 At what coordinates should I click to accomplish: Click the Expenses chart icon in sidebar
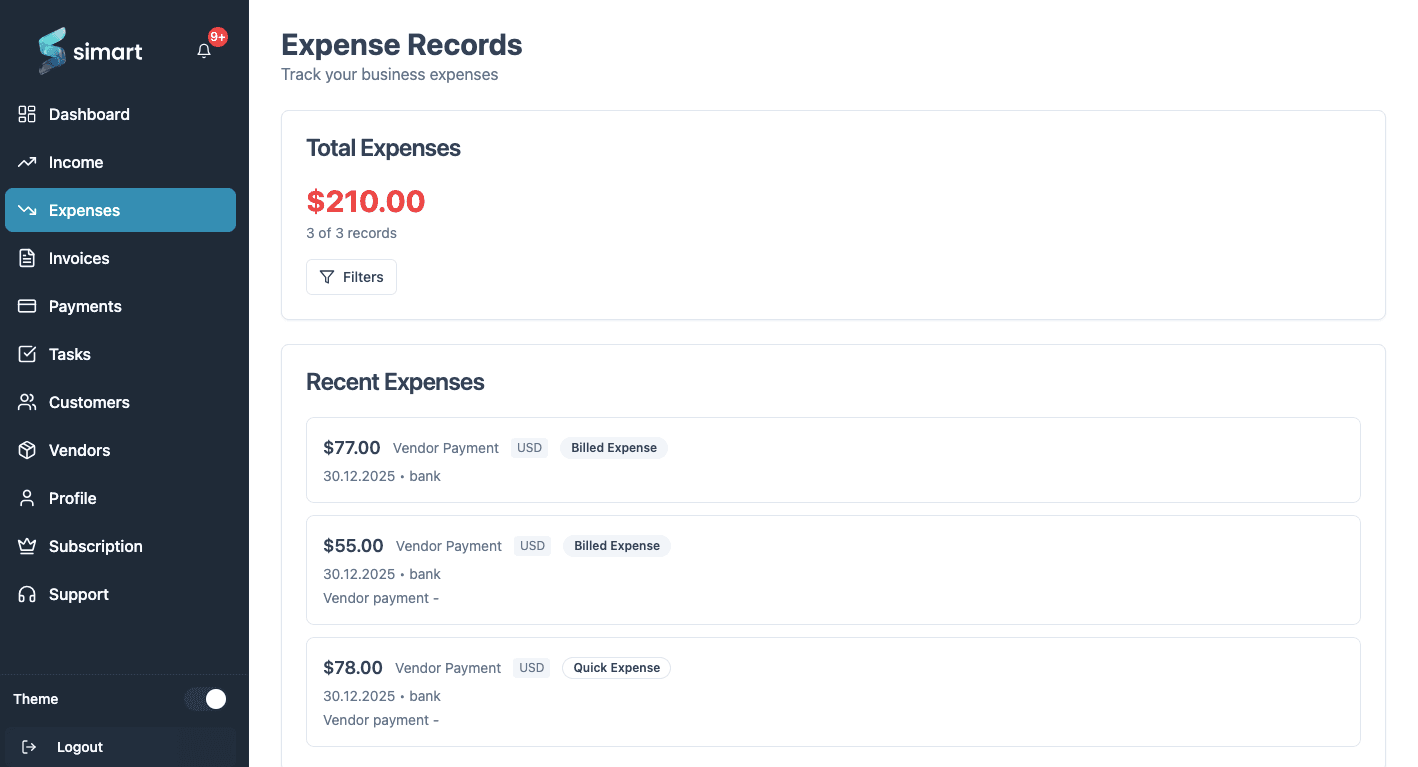pyautogui.click(x=27, y=210)
